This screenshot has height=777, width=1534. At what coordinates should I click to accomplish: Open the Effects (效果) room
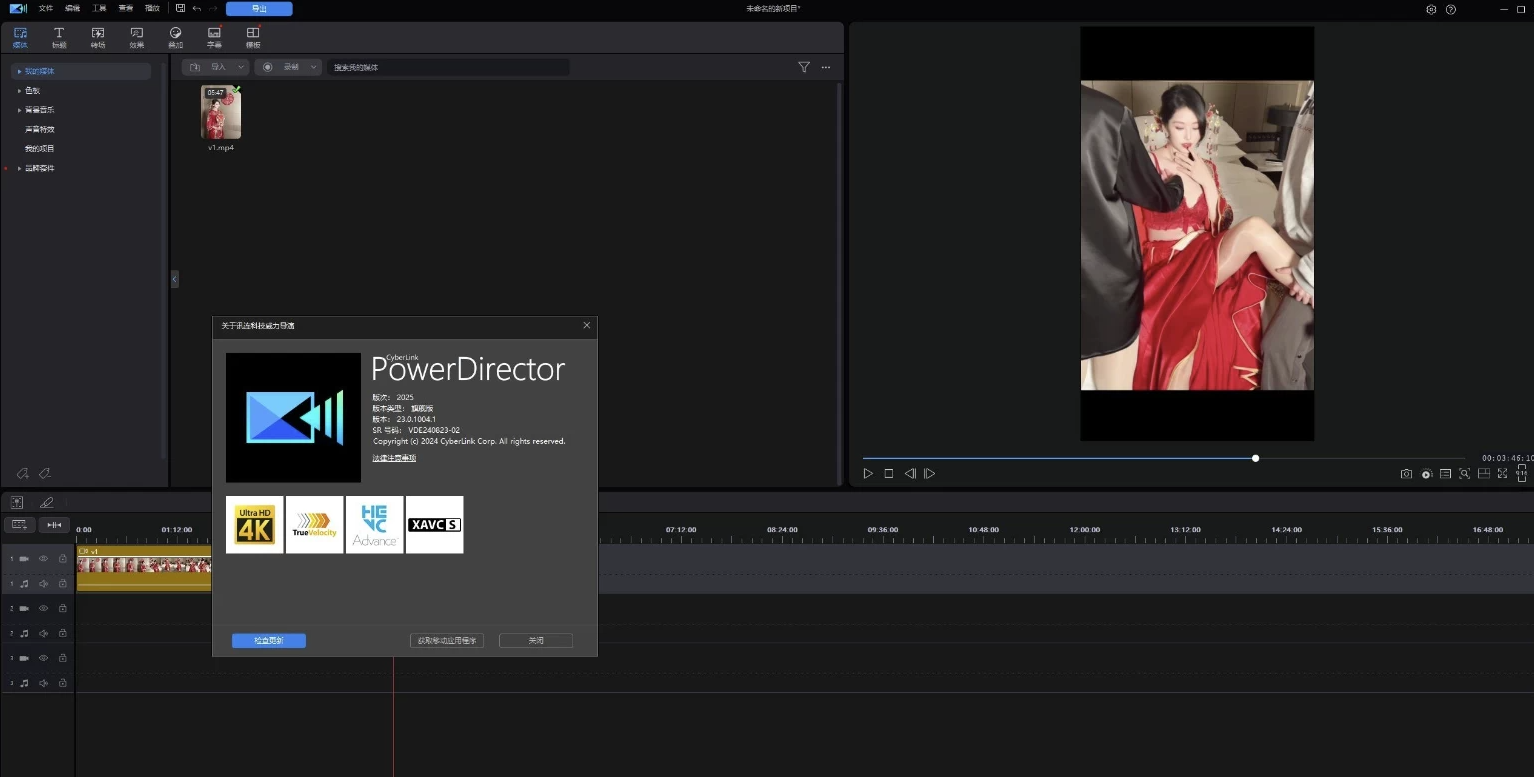tap(136, 36)
